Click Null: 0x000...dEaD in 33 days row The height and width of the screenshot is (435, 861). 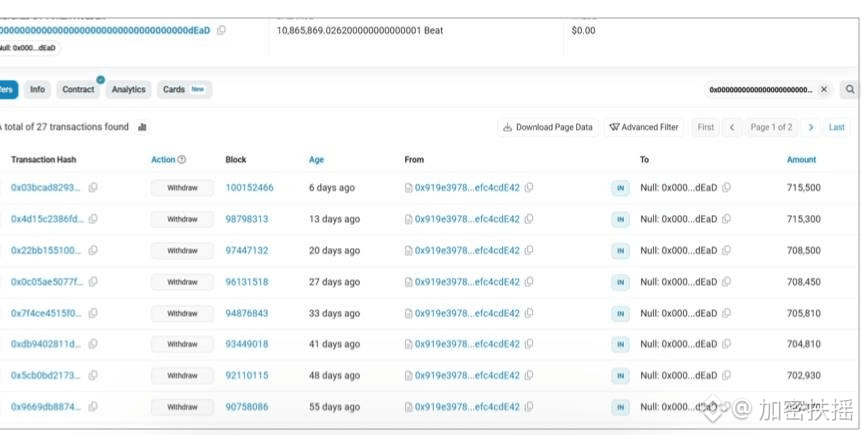pyautogui.click(x=679, y=313)
